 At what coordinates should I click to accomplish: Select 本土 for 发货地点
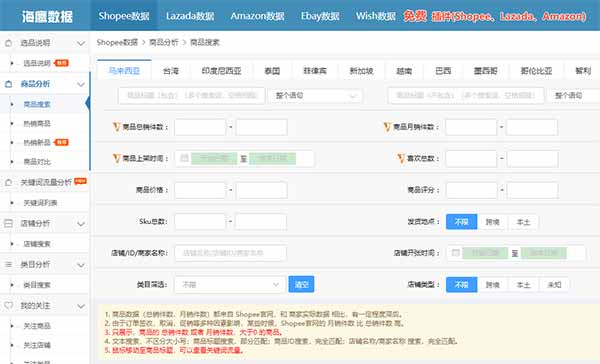click(523, 222)
